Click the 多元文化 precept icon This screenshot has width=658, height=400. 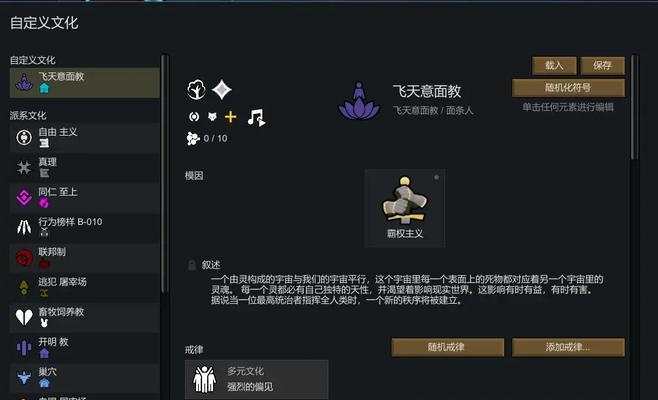(x=204, y=379)
